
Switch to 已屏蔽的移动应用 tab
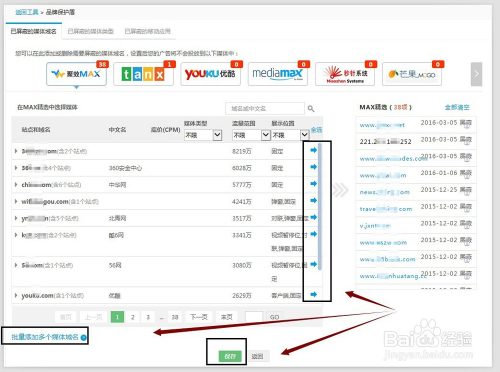[148, 31]
